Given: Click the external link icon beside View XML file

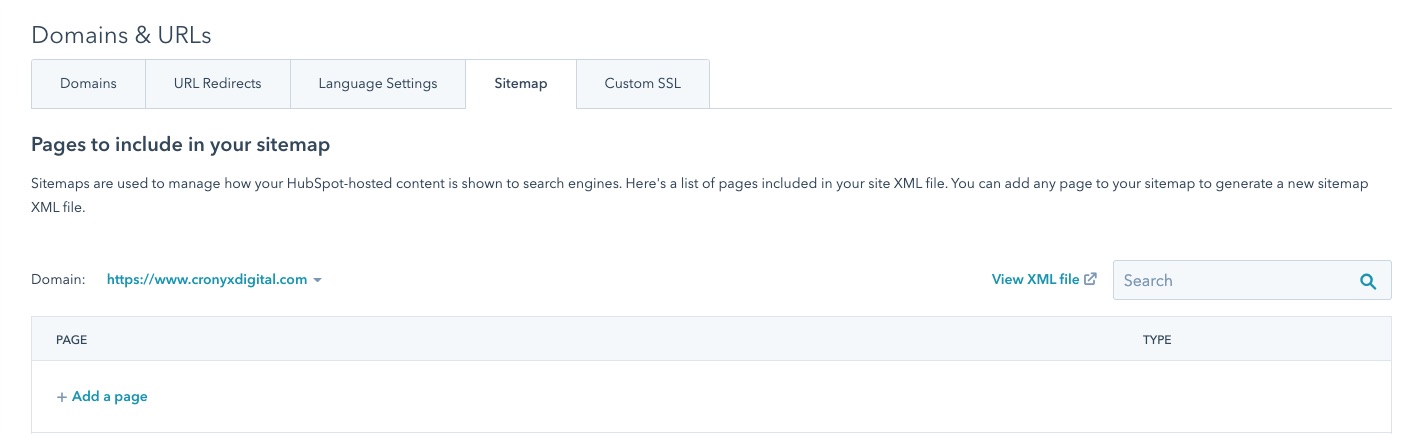Looking at the screenshot, I should [1090, 280].
